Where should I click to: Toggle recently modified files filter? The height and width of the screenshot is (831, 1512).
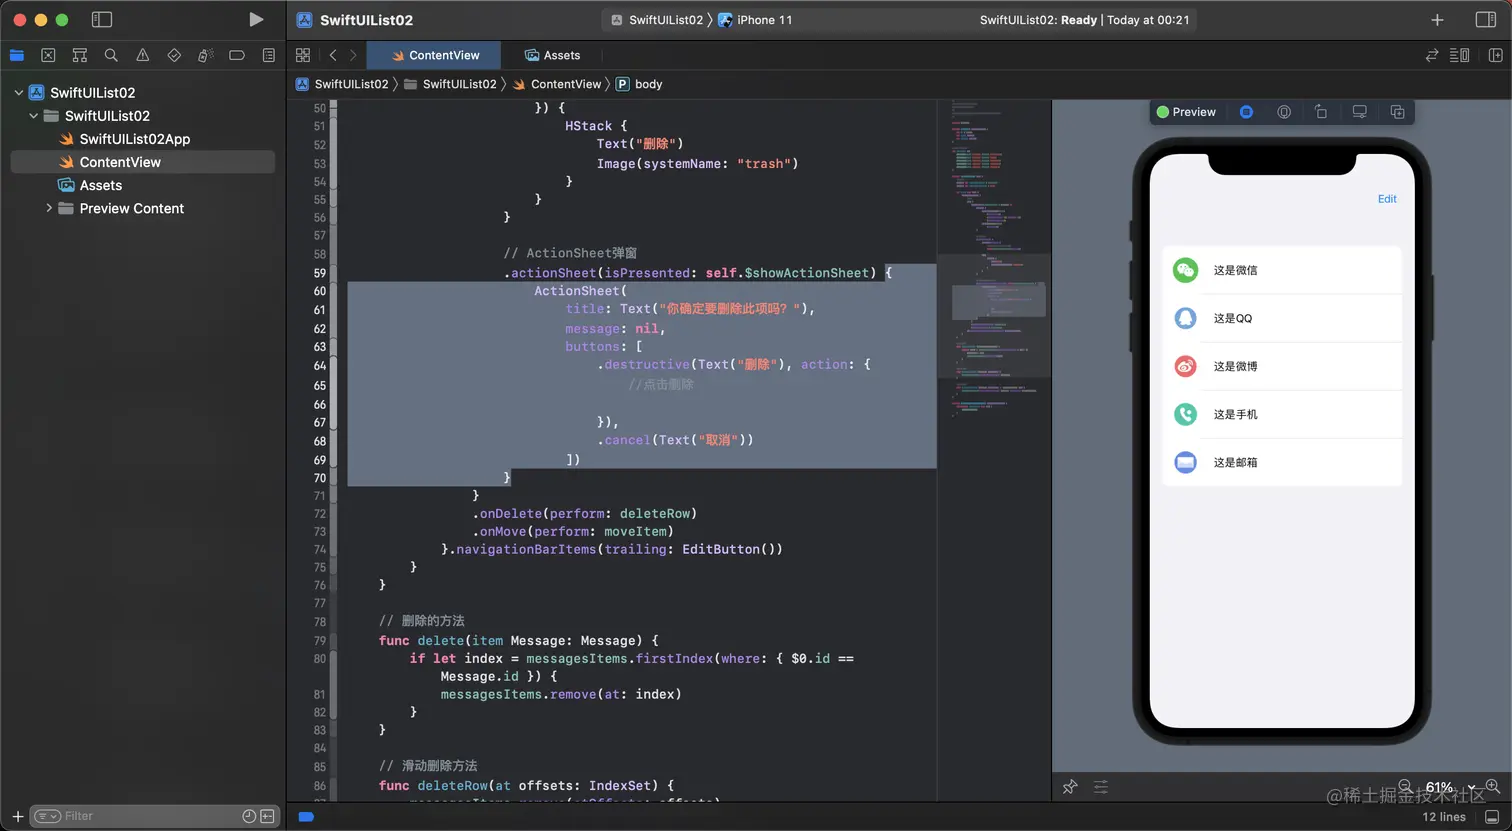[x=249, y=816]
